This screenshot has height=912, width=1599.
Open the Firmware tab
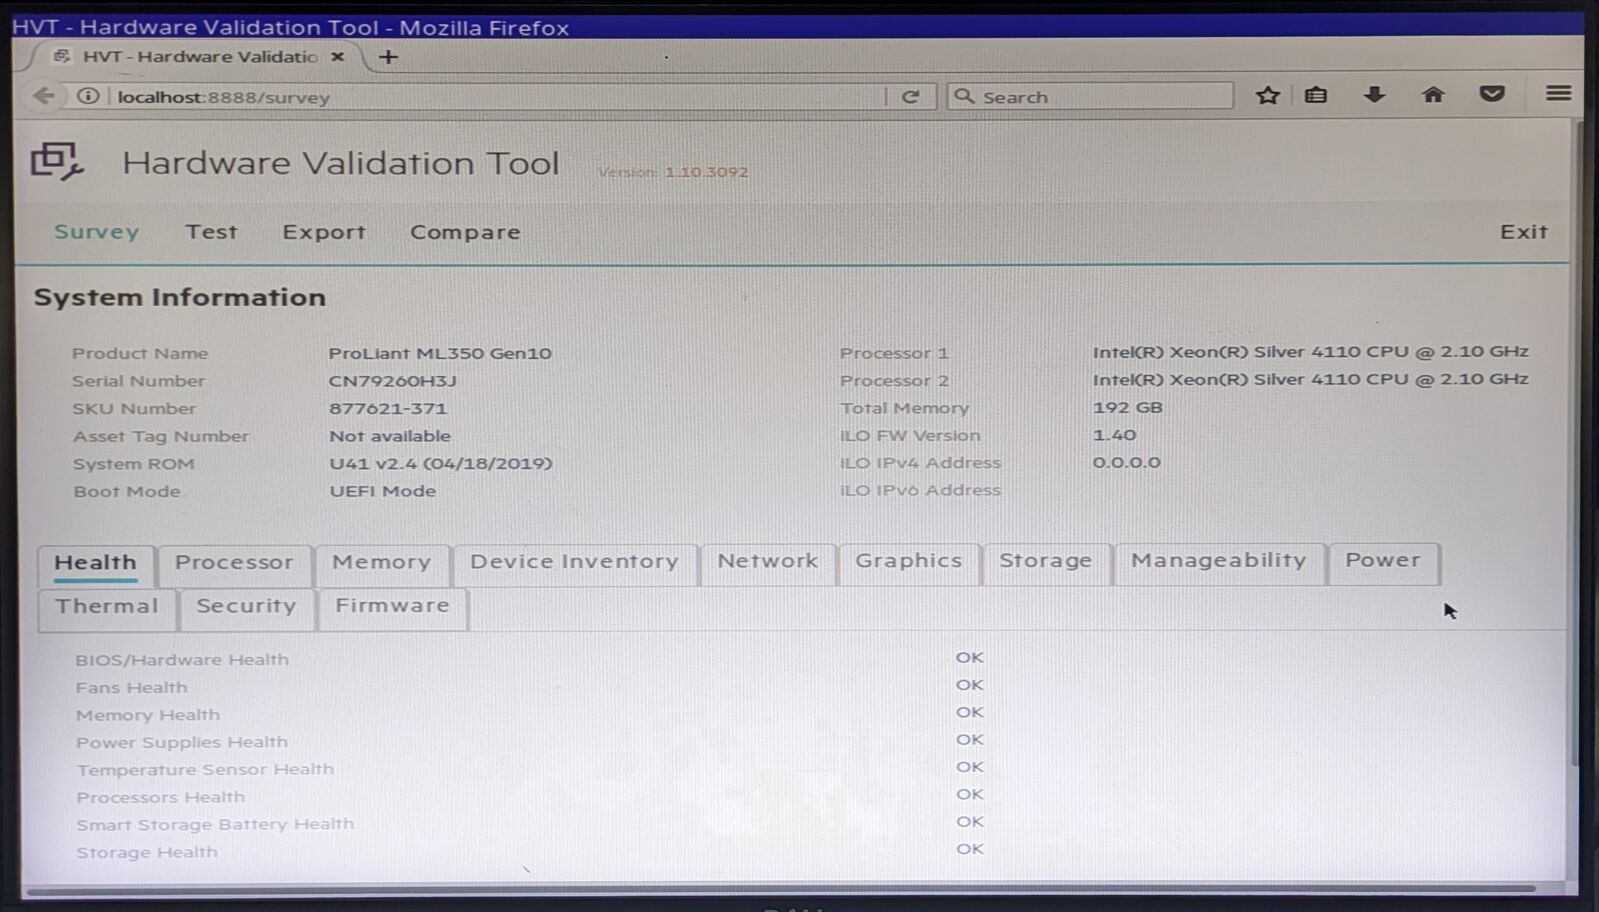click(x=392, y=606)
